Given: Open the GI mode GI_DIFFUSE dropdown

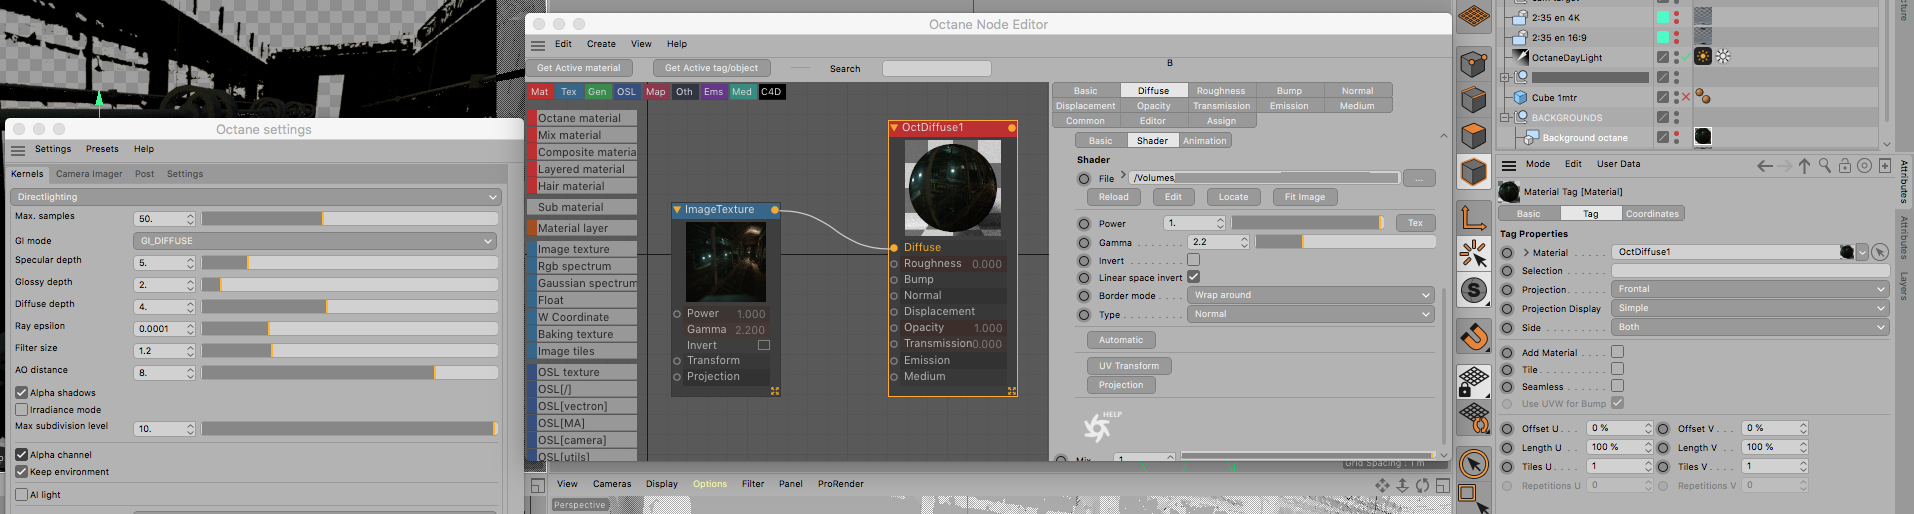Looking at the screenshot, I should [x=315, y=241].
